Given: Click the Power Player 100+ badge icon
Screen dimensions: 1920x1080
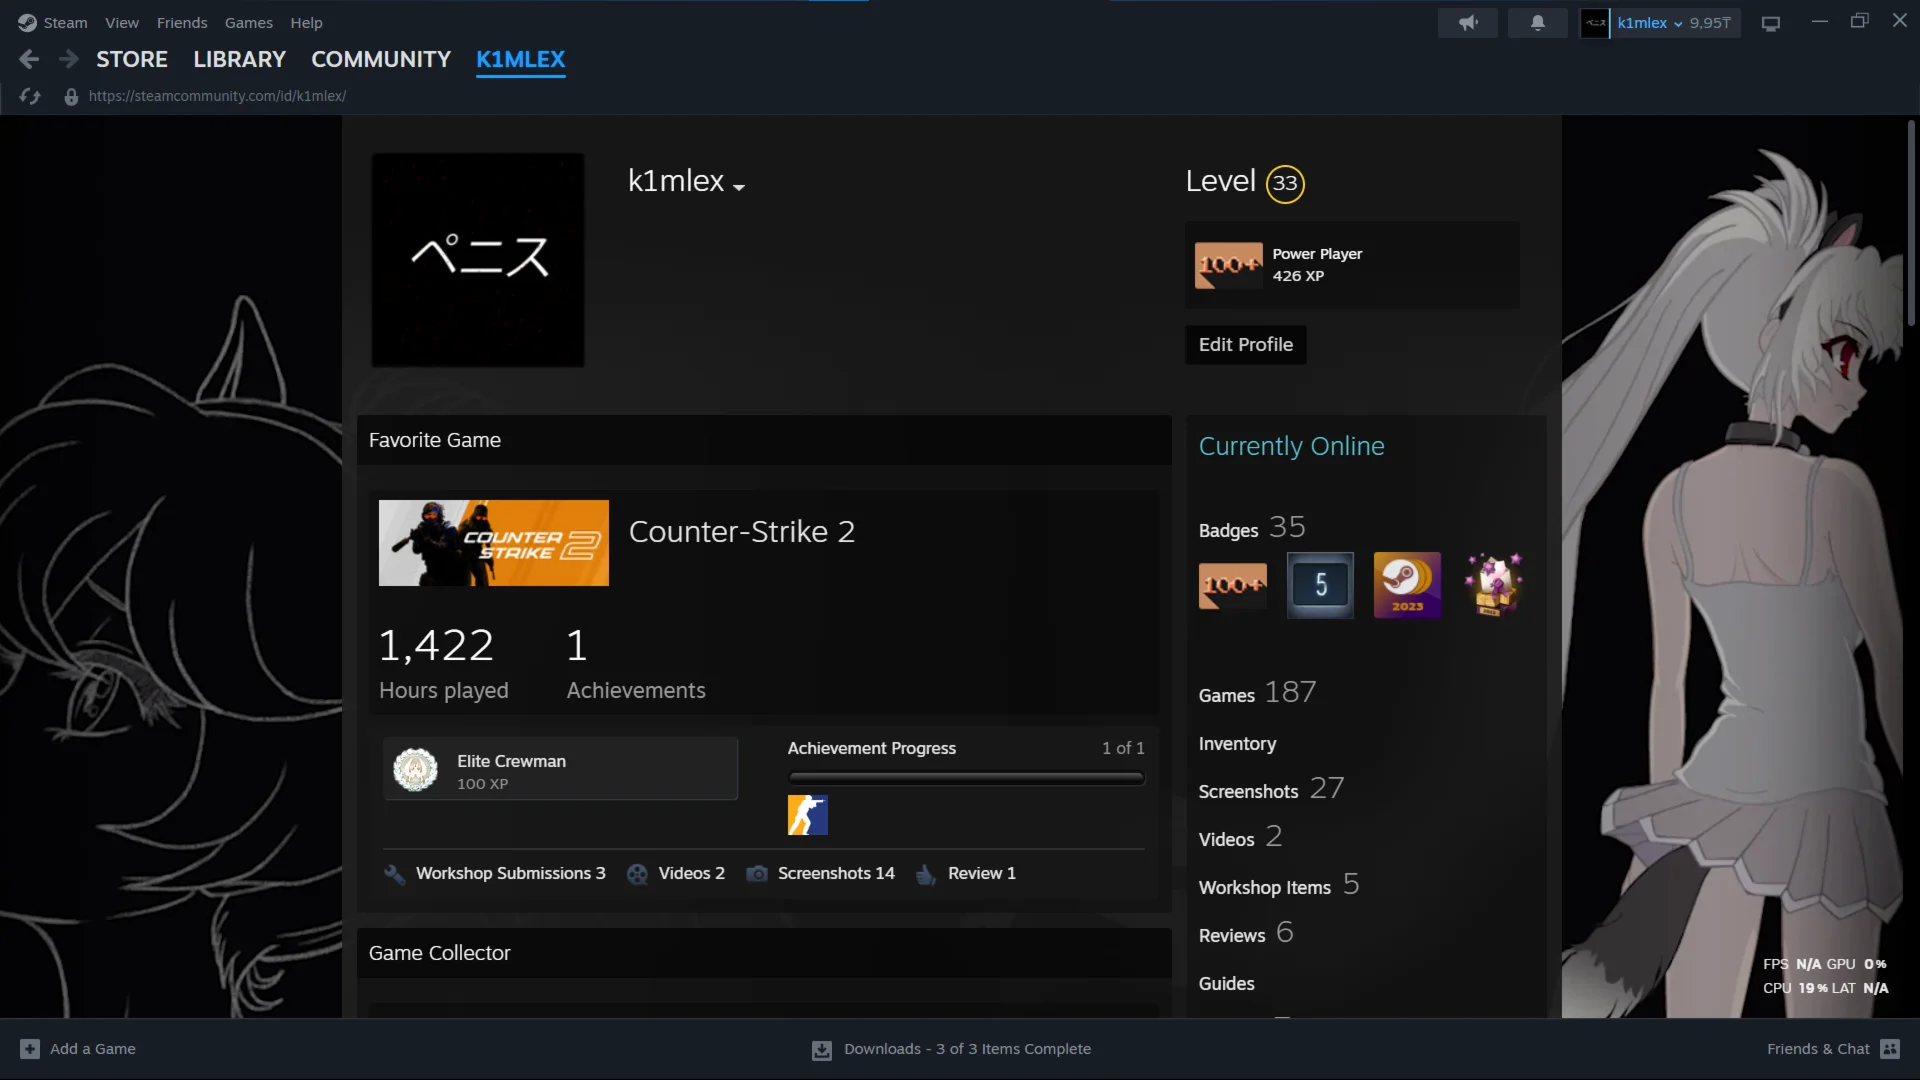Looking at the screenshot, I should pyautogui.click(x=1228, y=265).
